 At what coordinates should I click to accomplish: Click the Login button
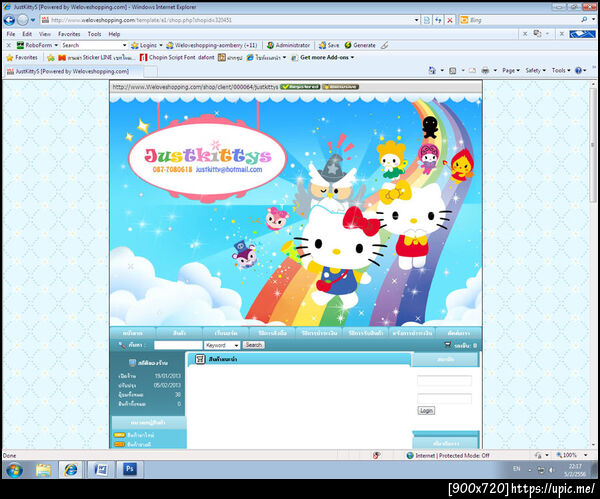(426, 411)
